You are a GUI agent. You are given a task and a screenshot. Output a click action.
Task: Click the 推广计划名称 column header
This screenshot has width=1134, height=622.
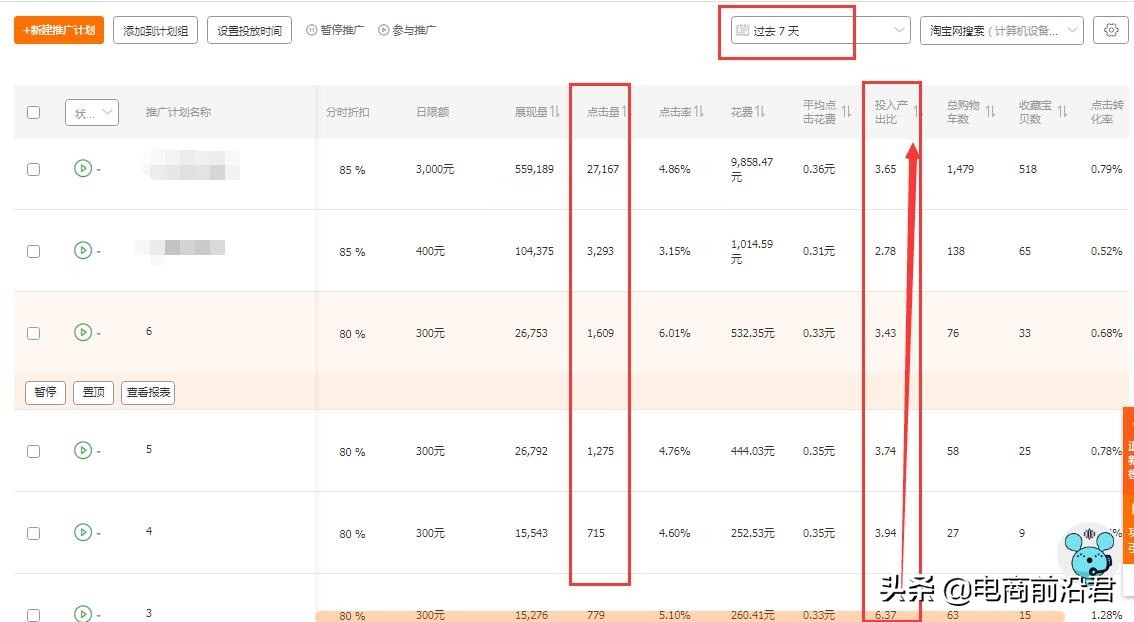point(179,112)
